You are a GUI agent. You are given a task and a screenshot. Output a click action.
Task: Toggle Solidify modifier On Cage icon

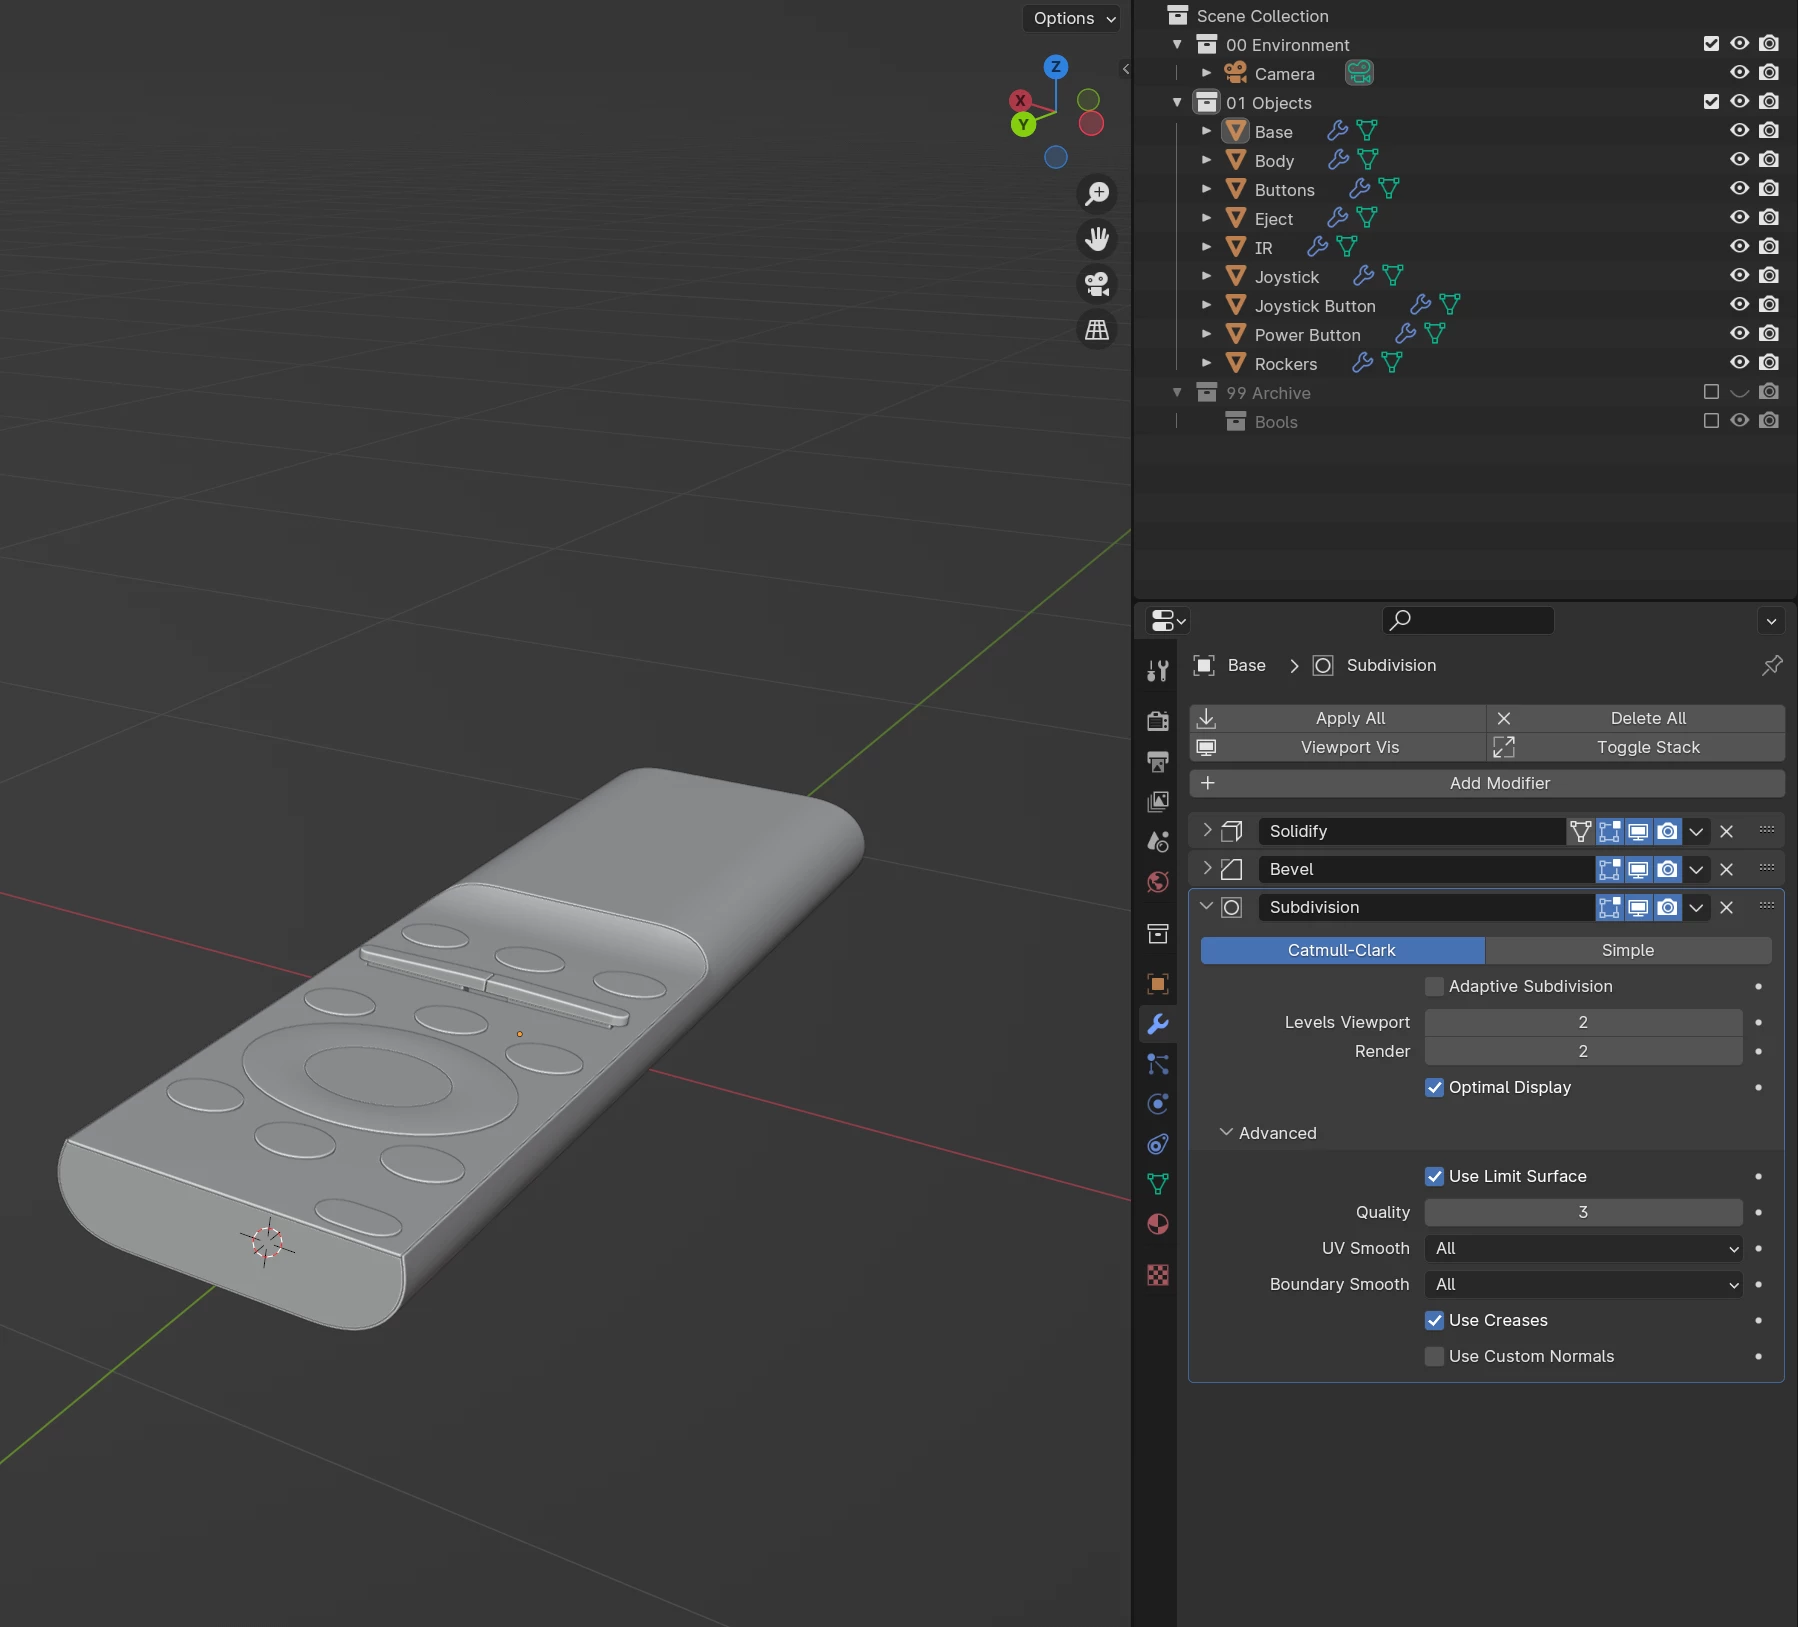point(1581,831)
